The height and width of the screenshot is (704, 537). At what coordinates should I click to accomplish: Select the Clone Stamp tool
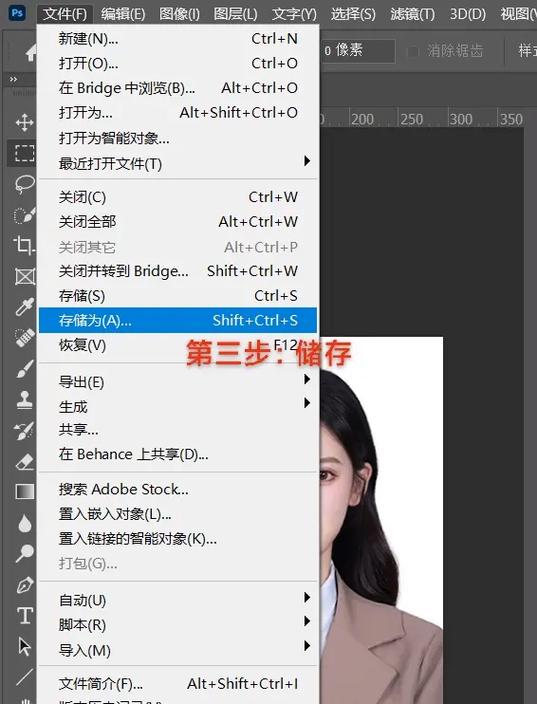(x=24, y=399)
